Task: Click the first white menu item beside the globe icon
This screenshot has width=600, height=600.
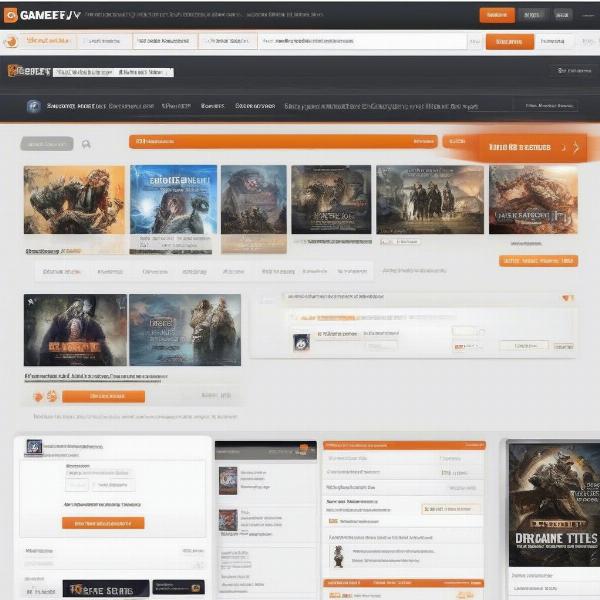Action: coord(76,106)
